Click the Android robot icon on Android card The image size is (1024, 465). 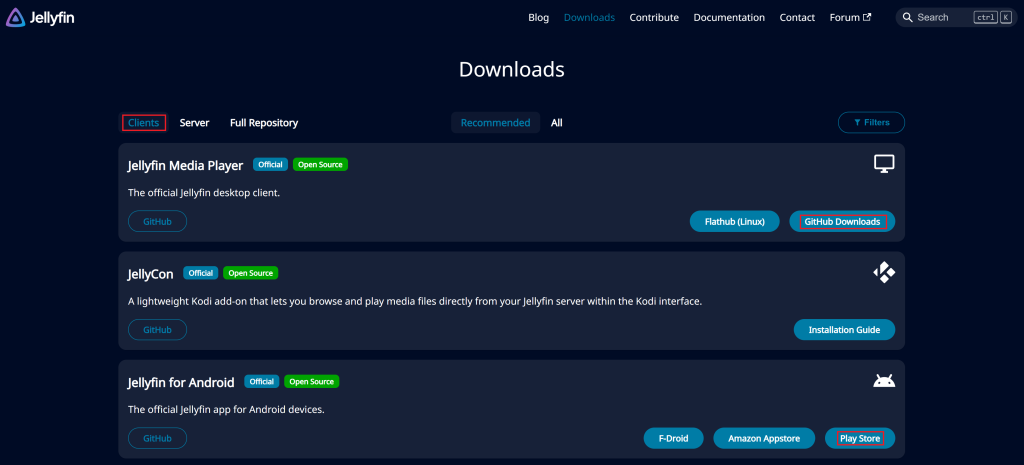tap(884, 381)
